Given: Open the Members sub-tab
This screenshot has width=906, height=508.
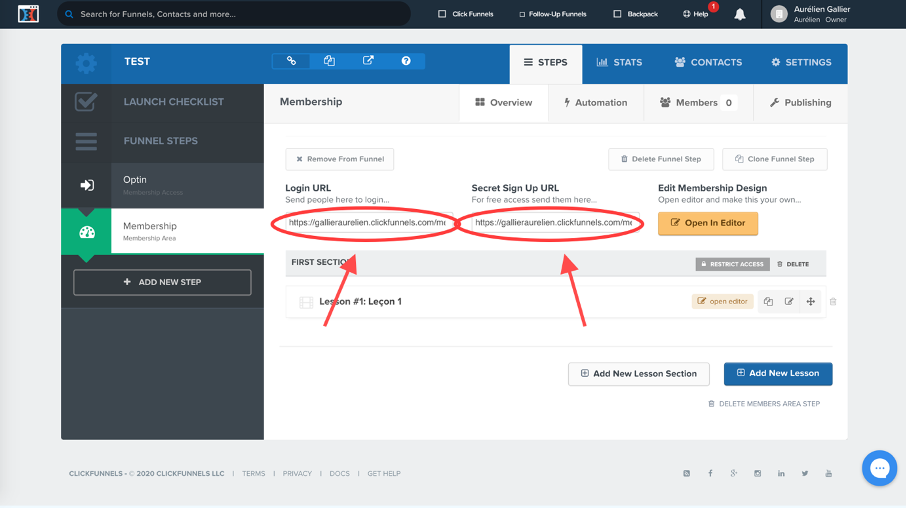Looking at the screenshot, I should point(699,103).
